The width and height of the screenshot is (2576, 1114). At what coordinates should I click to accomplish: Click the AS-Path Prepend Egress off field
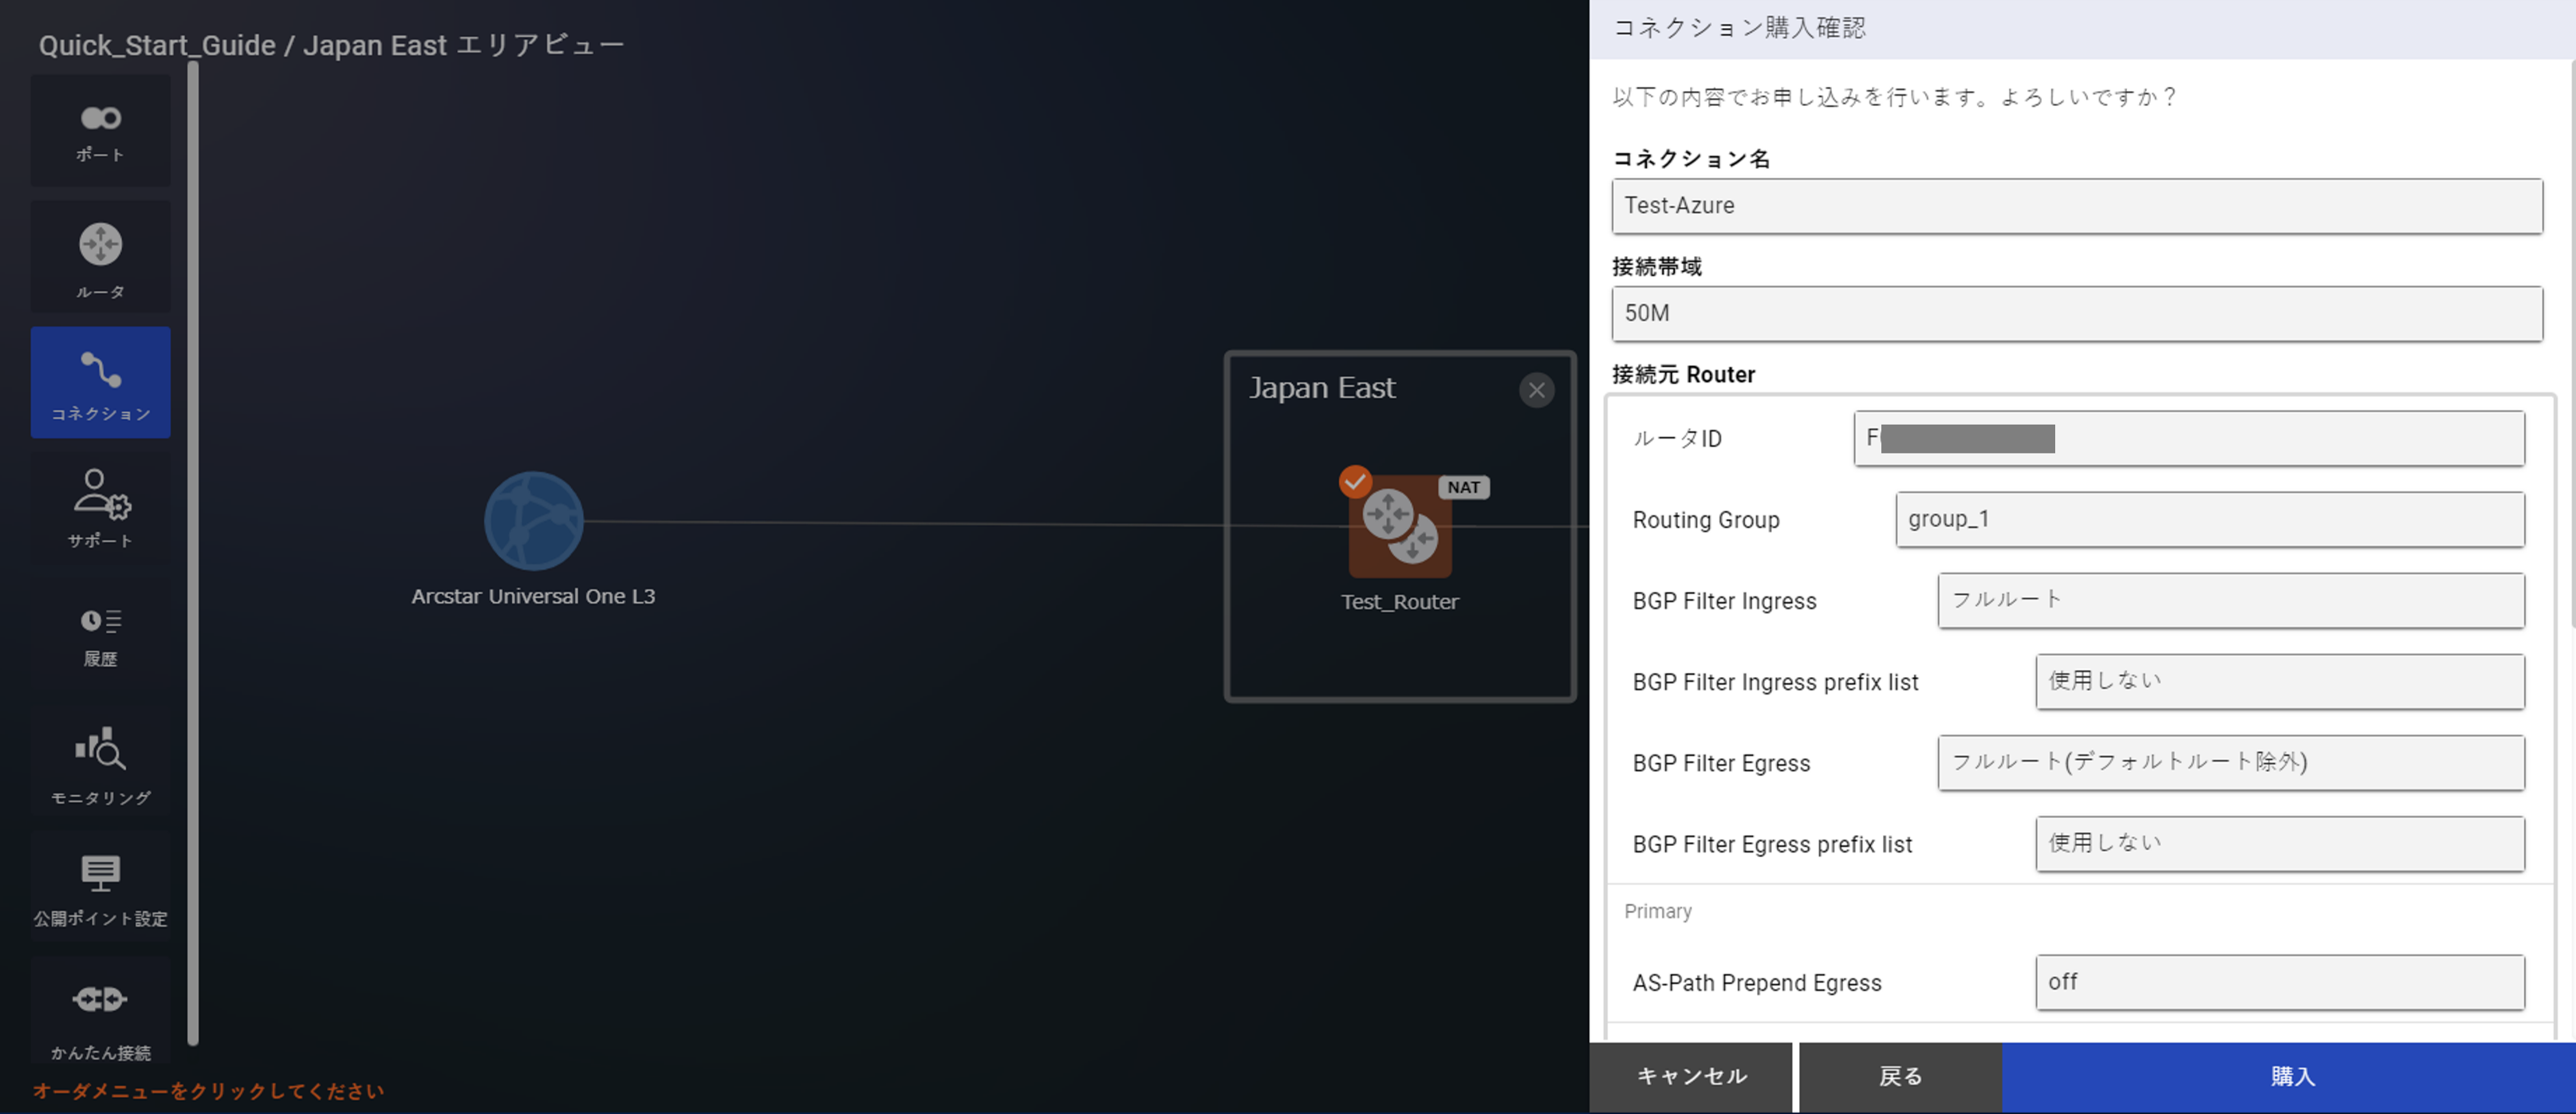click(x=2279, y=982)
